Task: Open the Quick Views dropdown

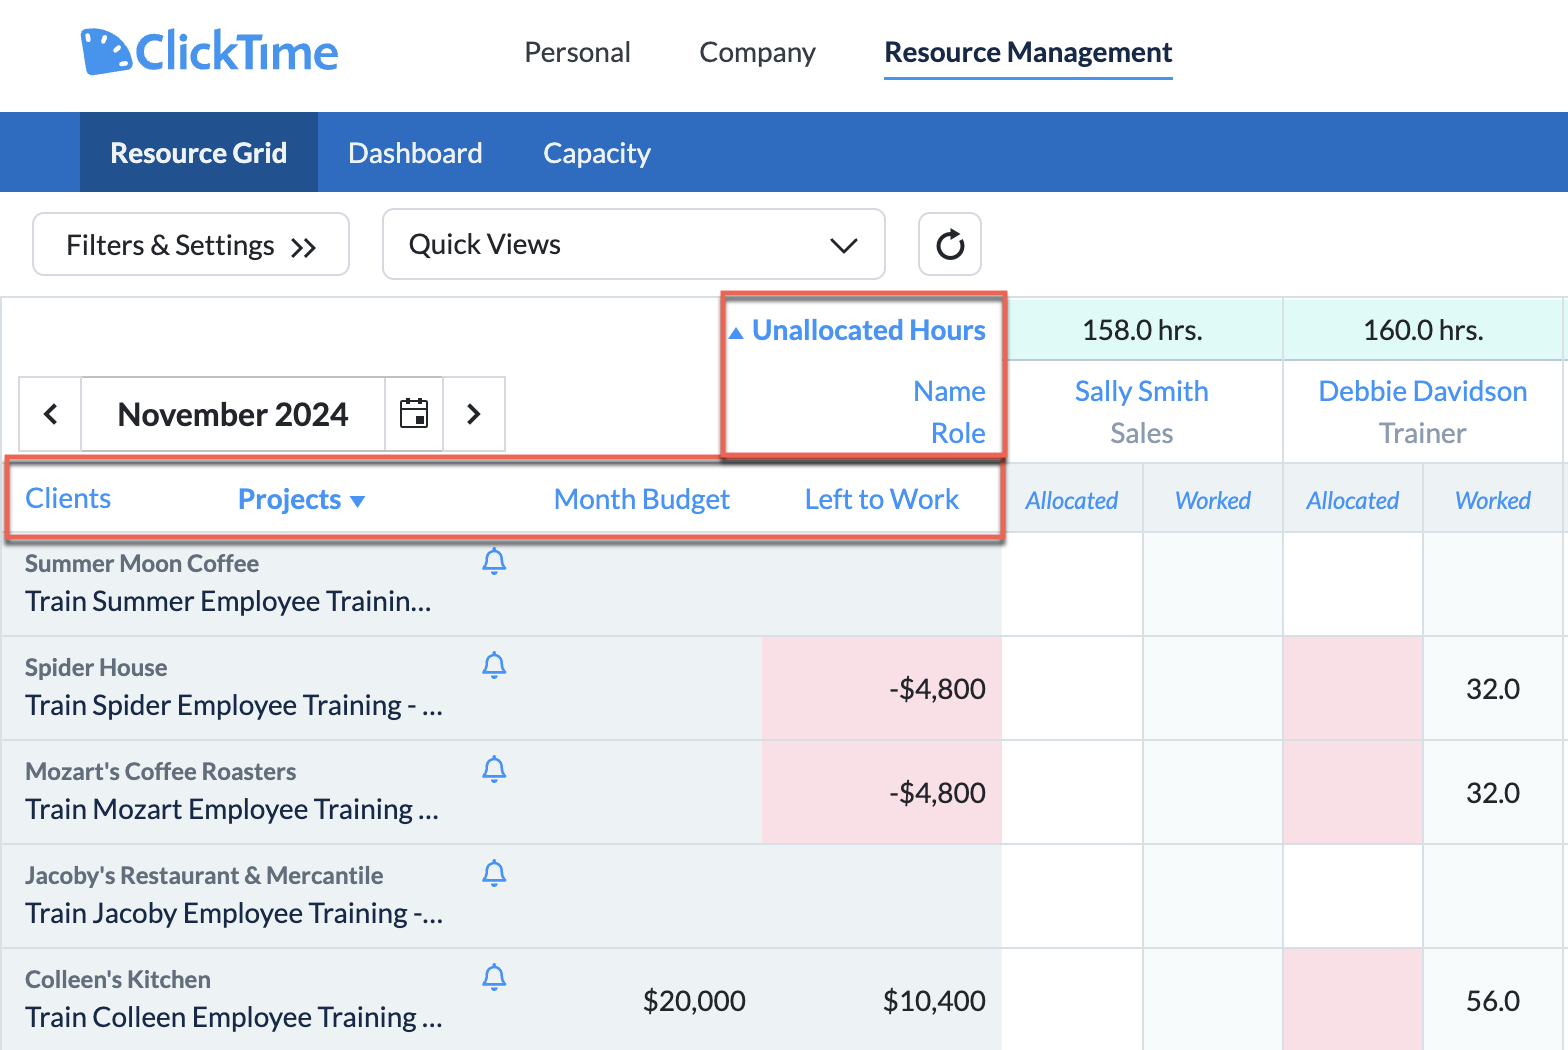Action: tap(634, 244)
